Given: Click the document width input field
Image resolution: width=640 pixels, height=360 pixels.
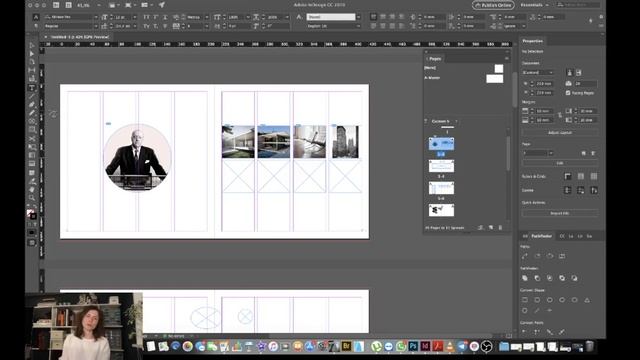Looking at the screenshot, I should click(x=544, y=84).
